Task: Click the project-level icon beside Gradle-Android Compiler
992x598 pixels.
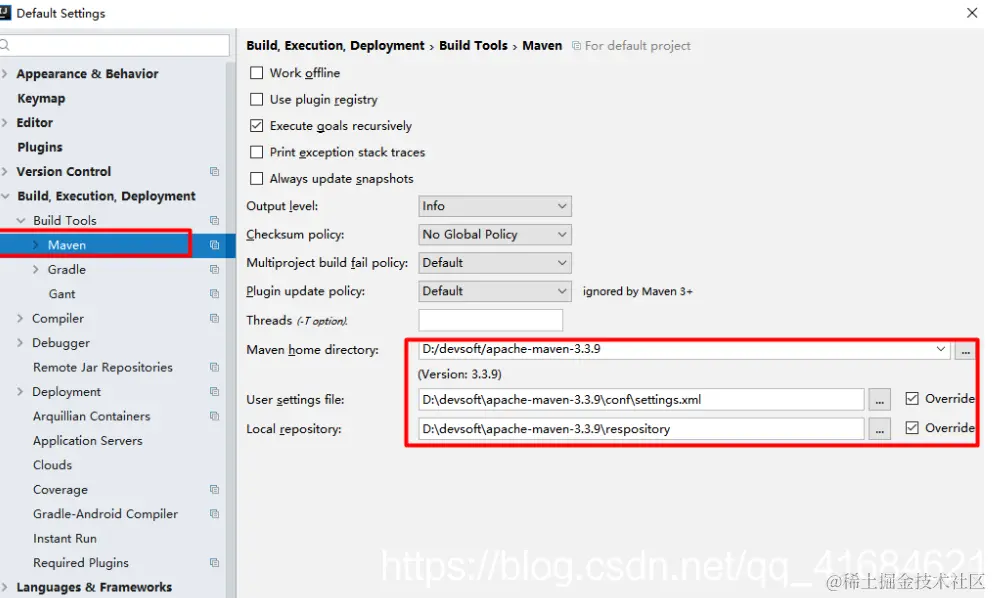Action: tap(214, 514)
